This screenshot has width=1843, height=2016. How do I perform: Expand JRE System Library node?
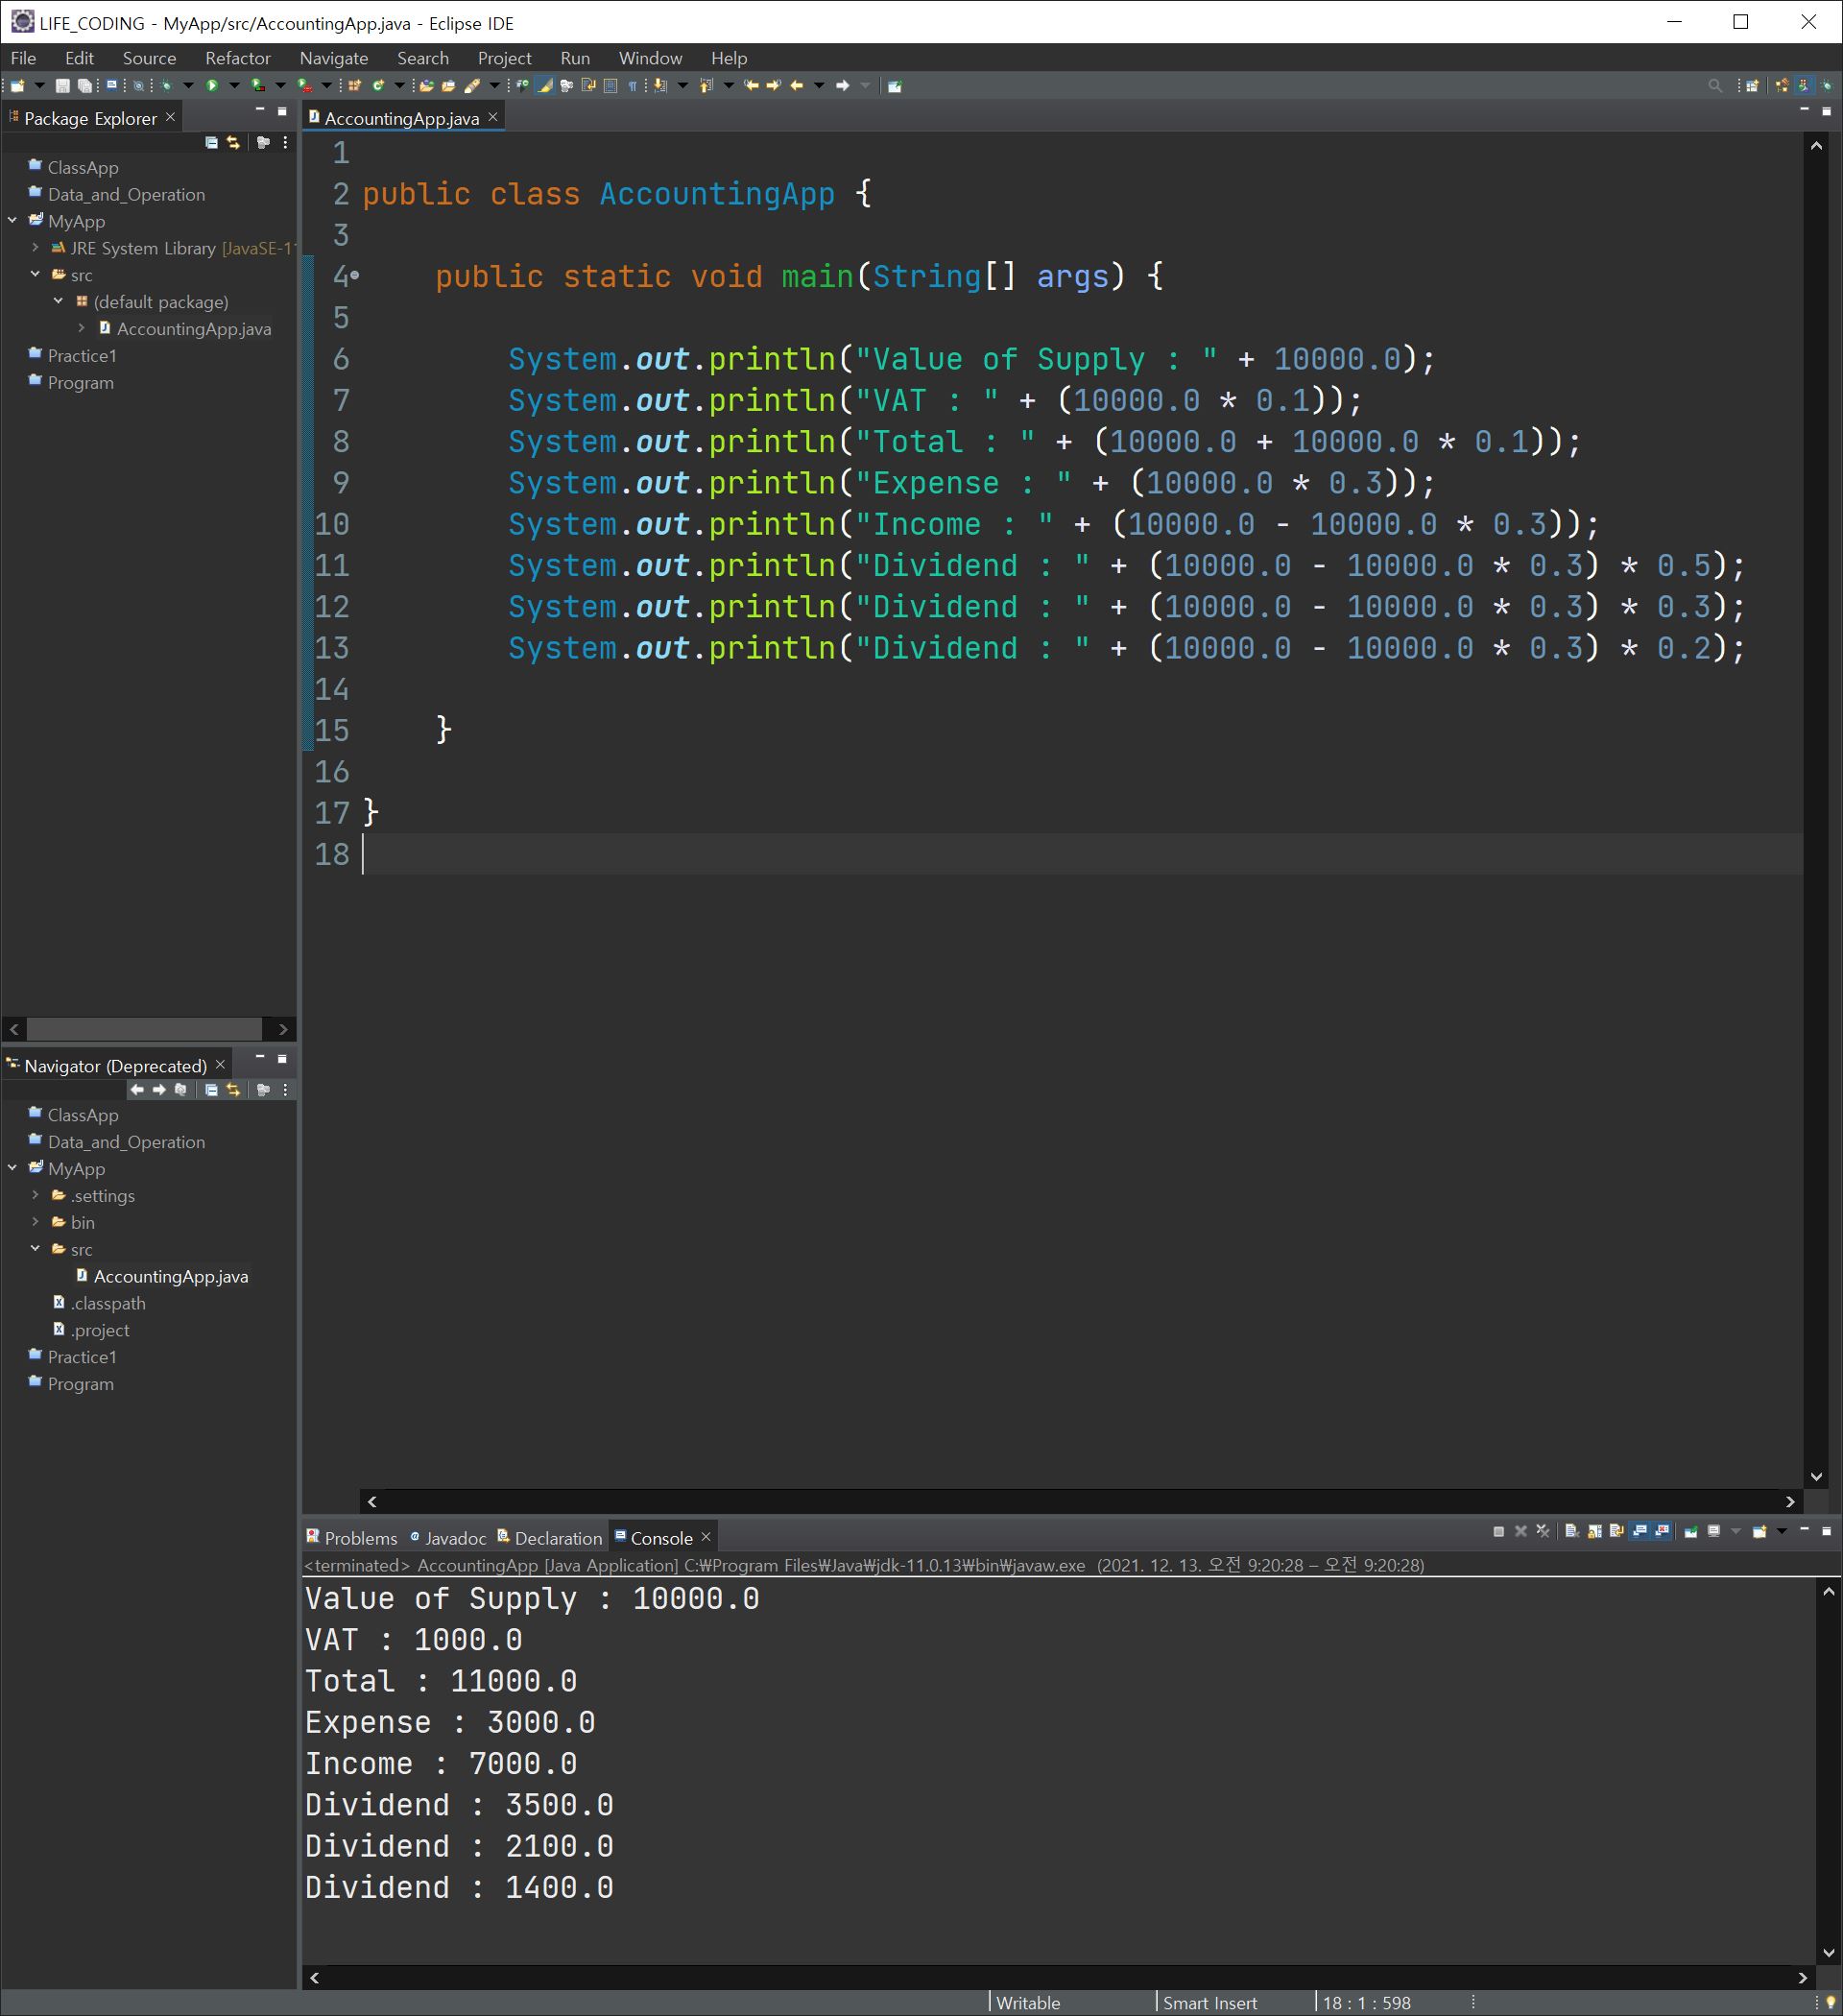[x=36, y=247]
